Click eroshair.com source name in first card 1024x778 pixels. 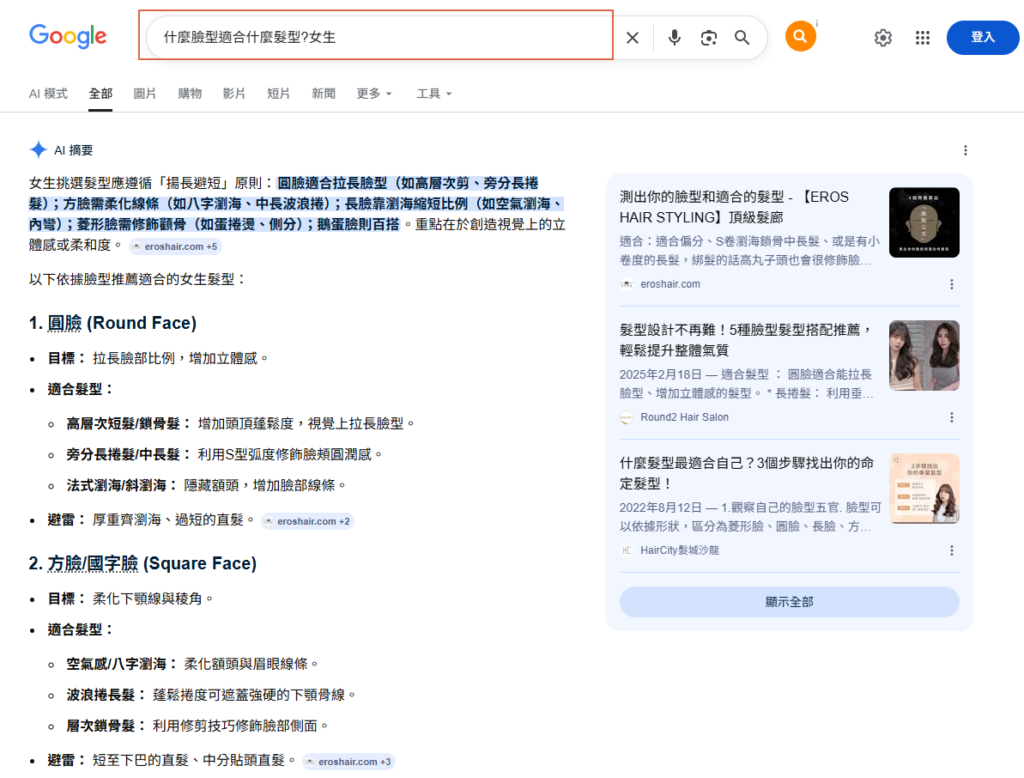(670, 284)
